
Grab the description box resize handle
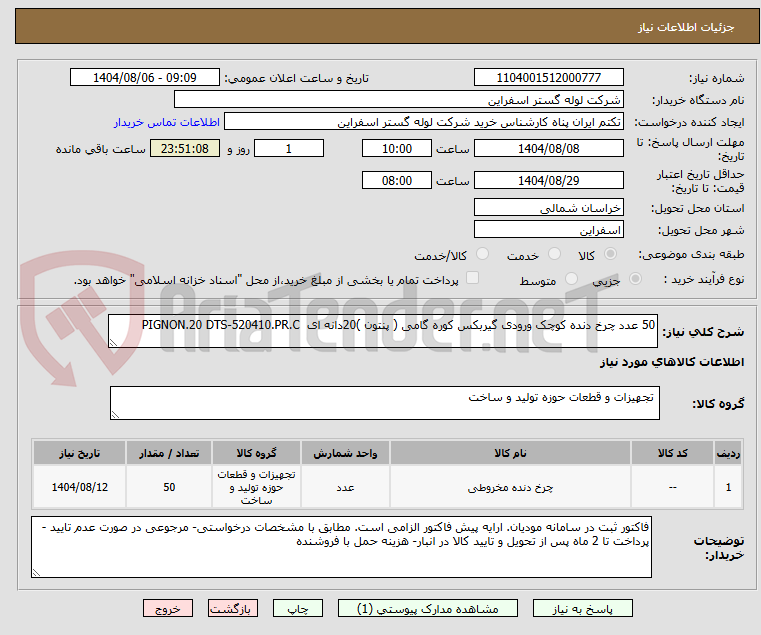[114, 343]
